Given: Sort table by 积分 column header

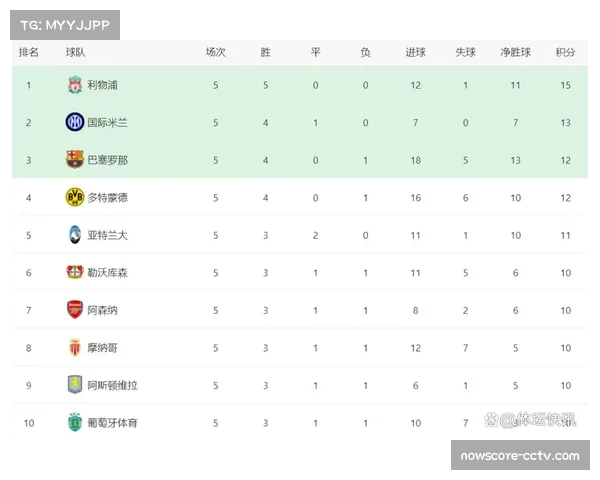Looking at the screenshot, I should tap(565, 52).
